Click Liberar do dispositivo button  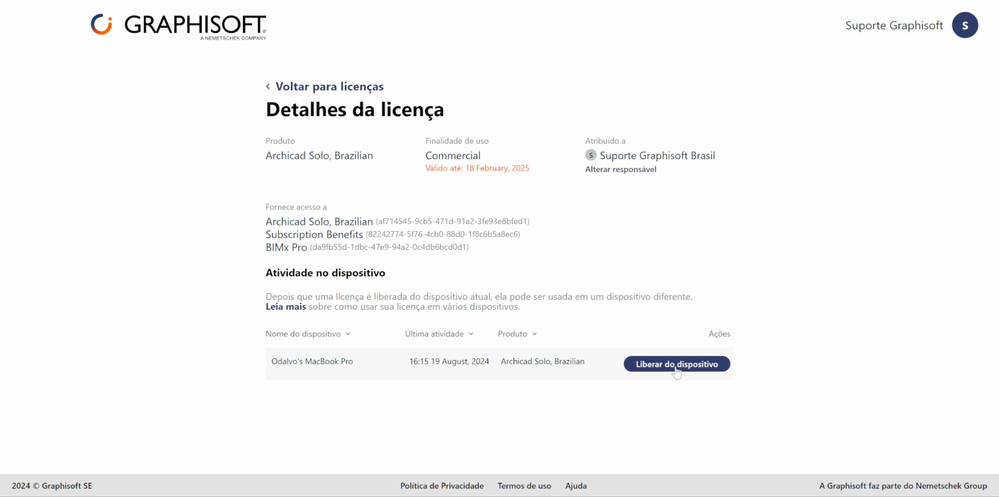click(677, 364)
